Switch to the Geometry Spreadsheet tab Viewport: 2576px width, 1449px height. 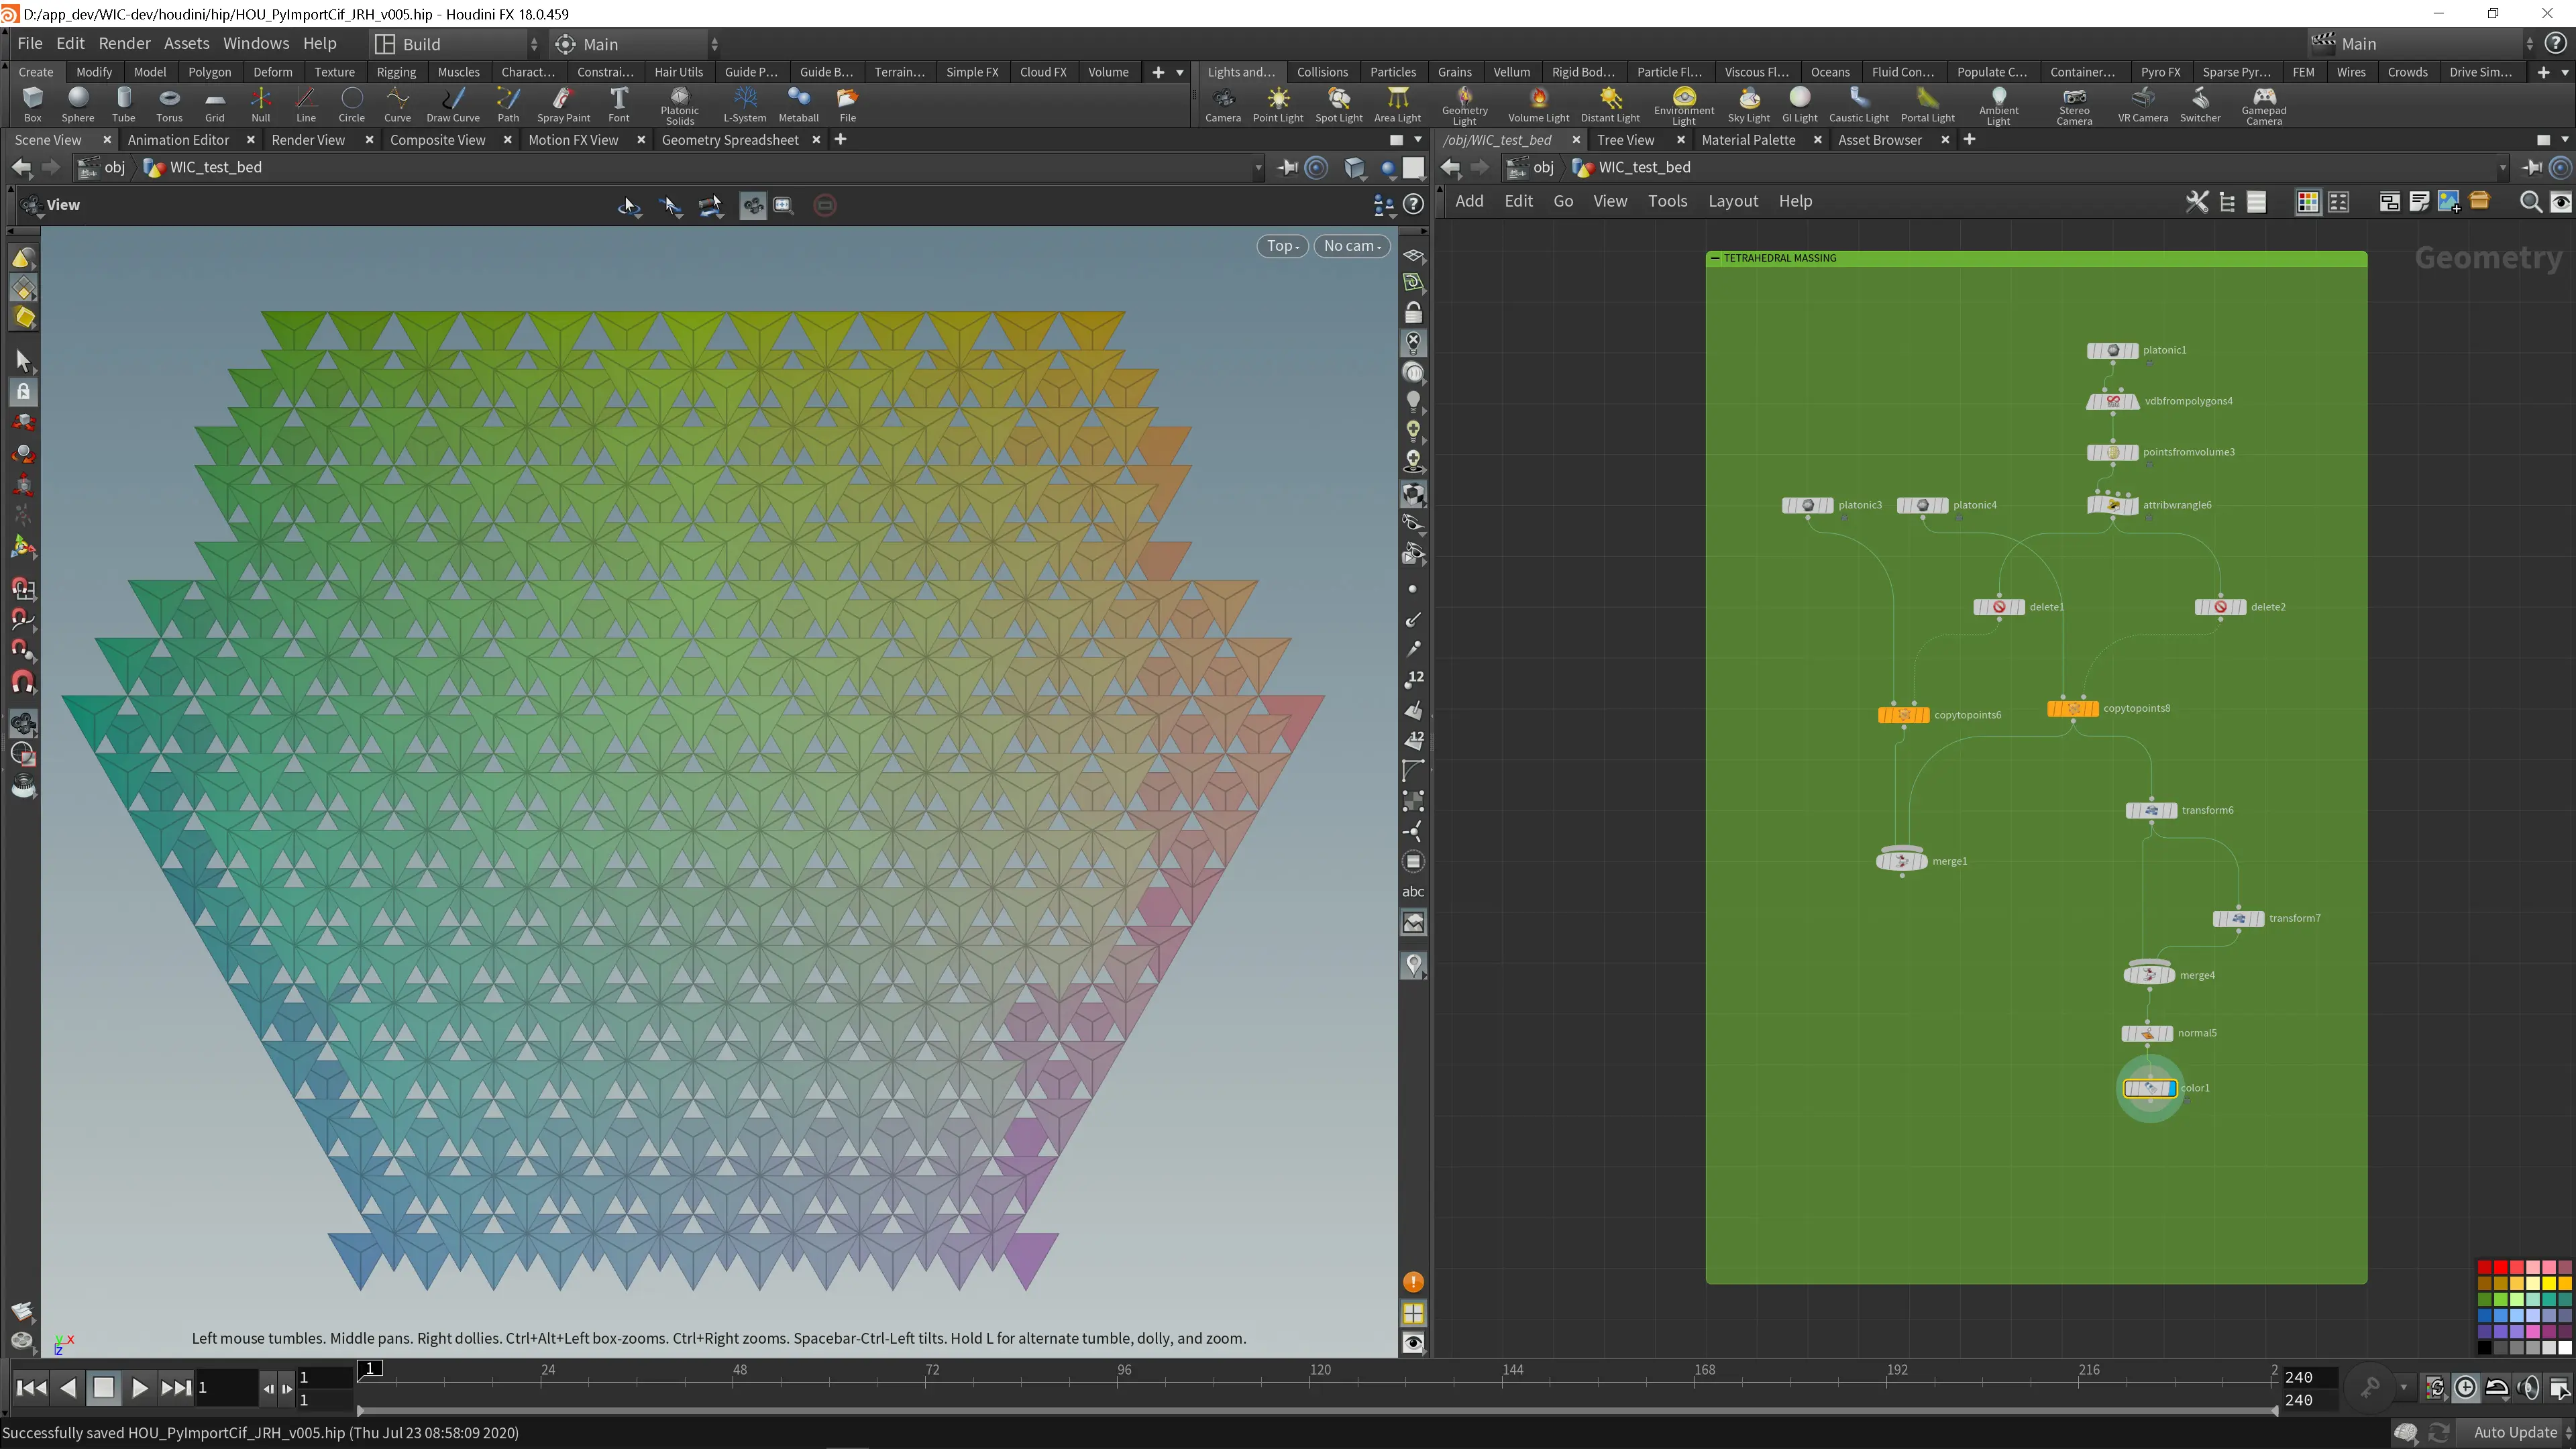point(730,140)
